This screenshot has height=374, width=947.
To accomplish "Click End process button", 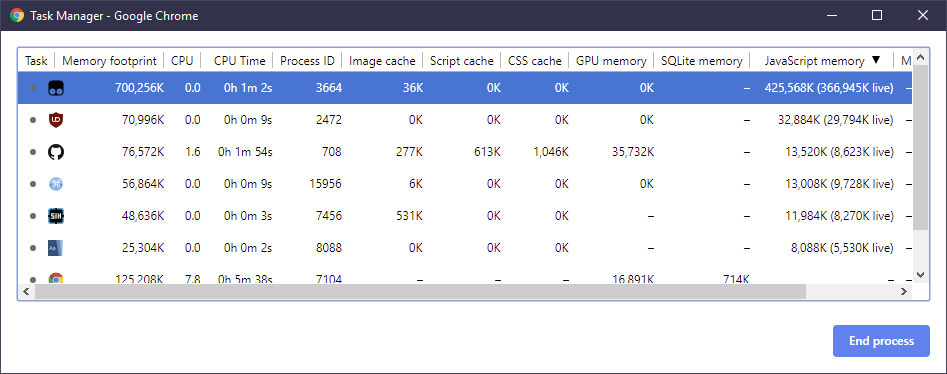I will pos(881,341).
